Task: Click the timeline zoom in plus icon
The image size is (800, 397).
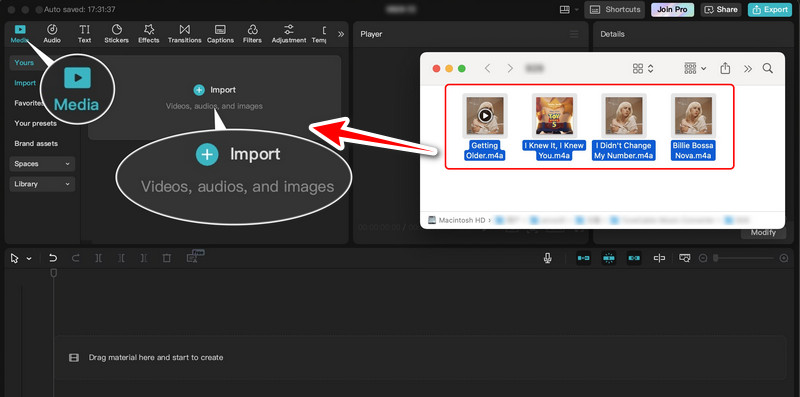Action: (784, 259)
